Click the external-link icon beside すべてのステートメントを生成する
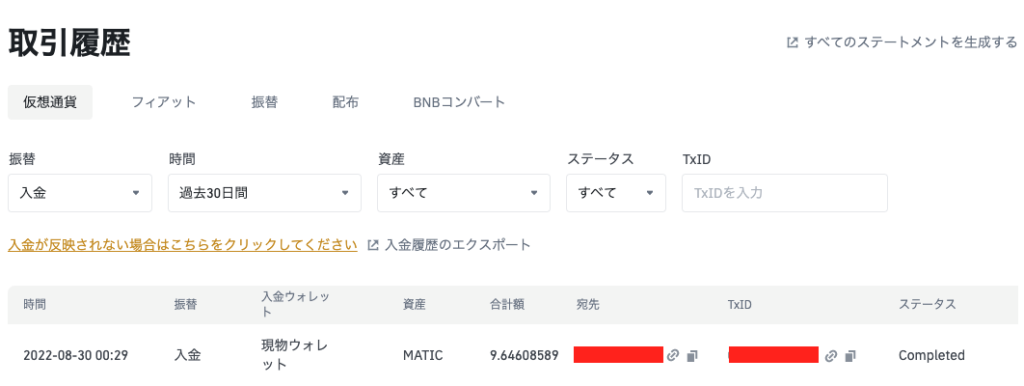 [x=792, y=42]
